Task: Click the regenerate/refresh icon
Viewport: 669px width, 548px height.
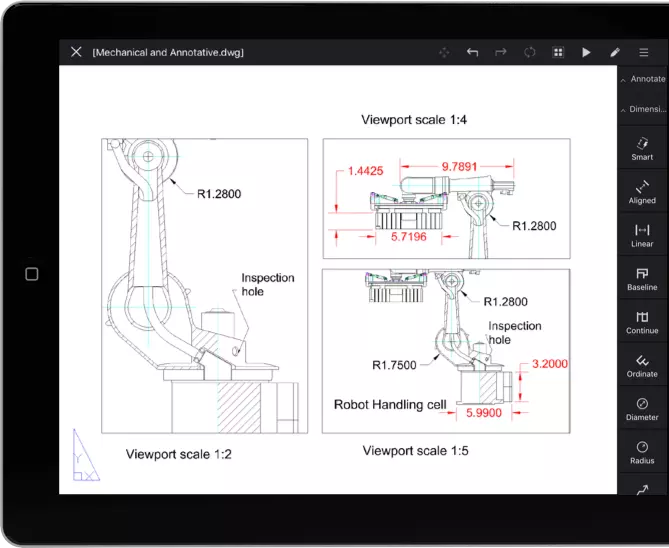Action: (x=529, y=52)
